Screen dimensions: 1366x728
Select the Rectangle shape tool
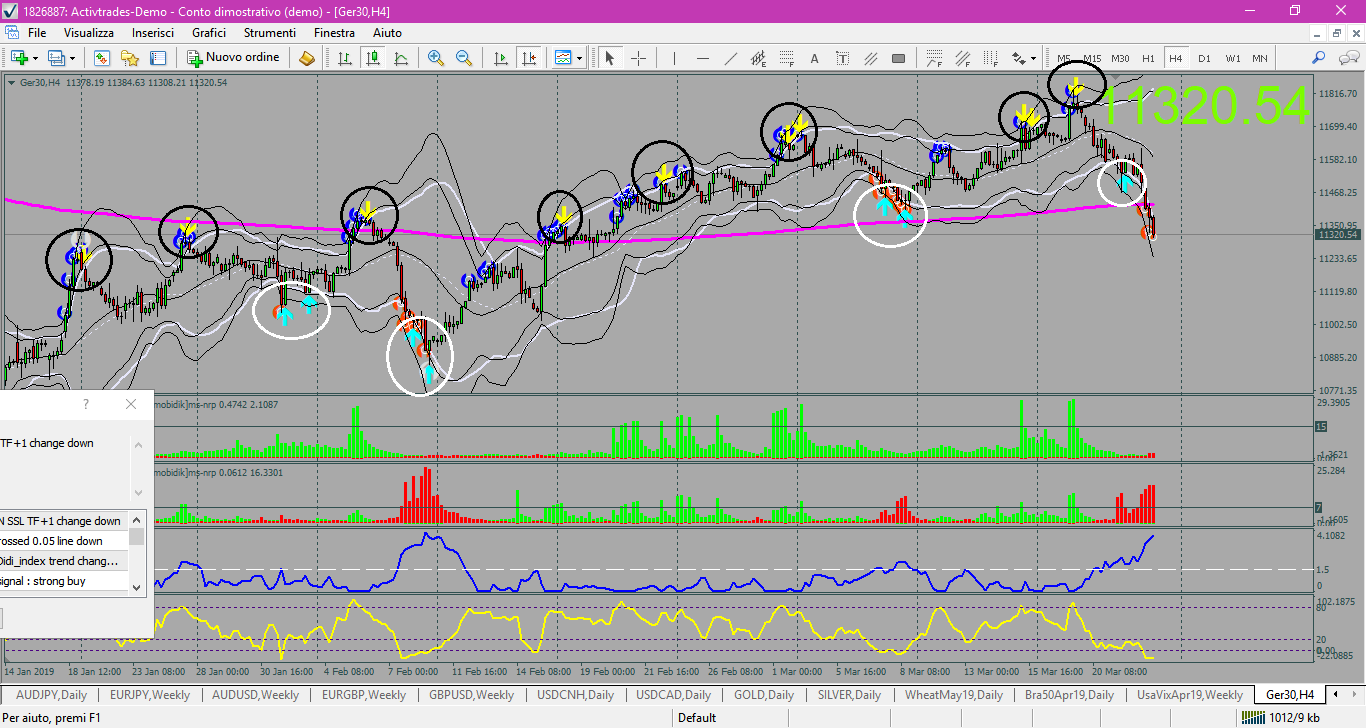point(899,58)
